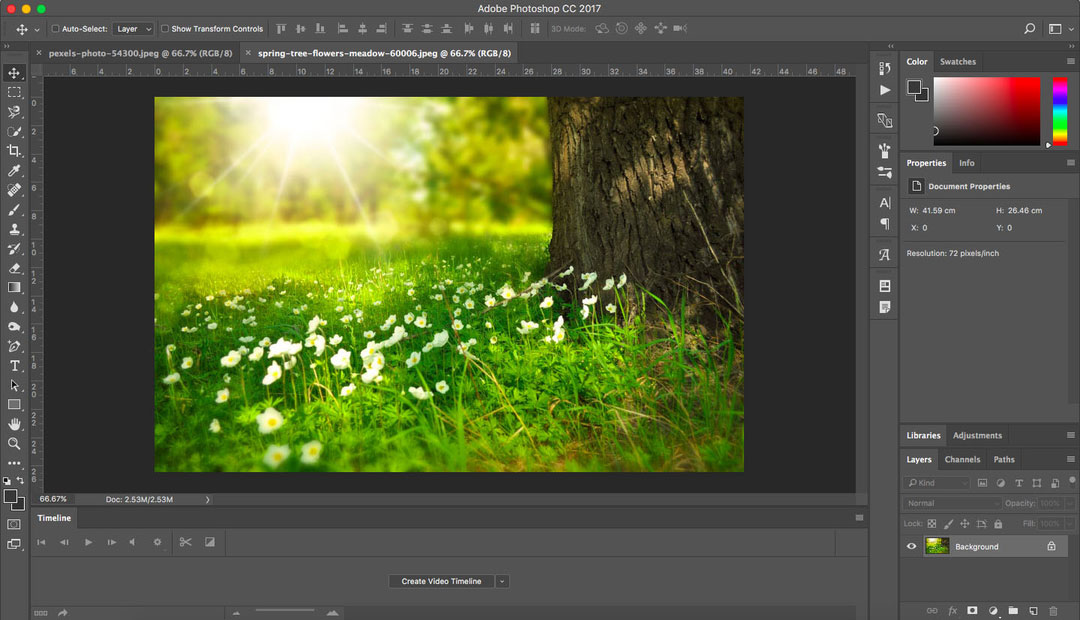This screenshot has height=620, width=1080.
Task: Select the Gradient tool
Action: [13, 287]
